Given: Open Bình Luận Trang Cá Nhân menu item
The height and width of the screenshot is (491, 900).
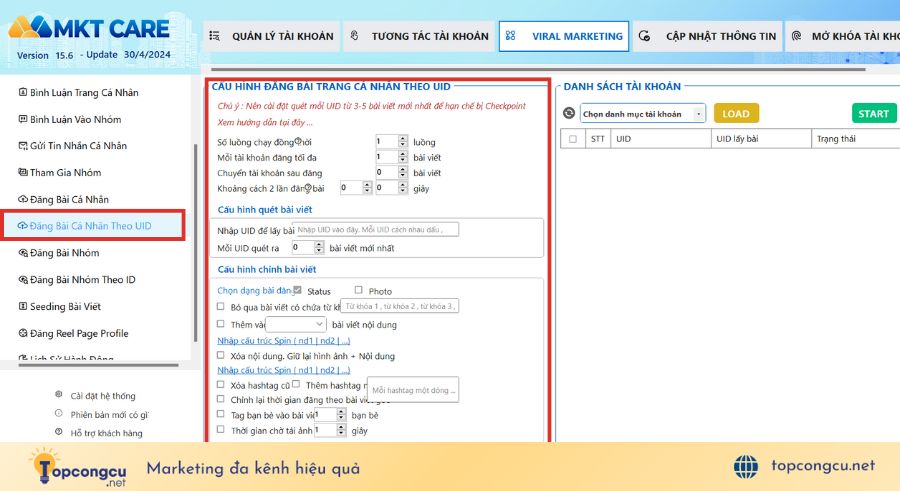Looking at the screenshot, I should [x=79, y=92].
